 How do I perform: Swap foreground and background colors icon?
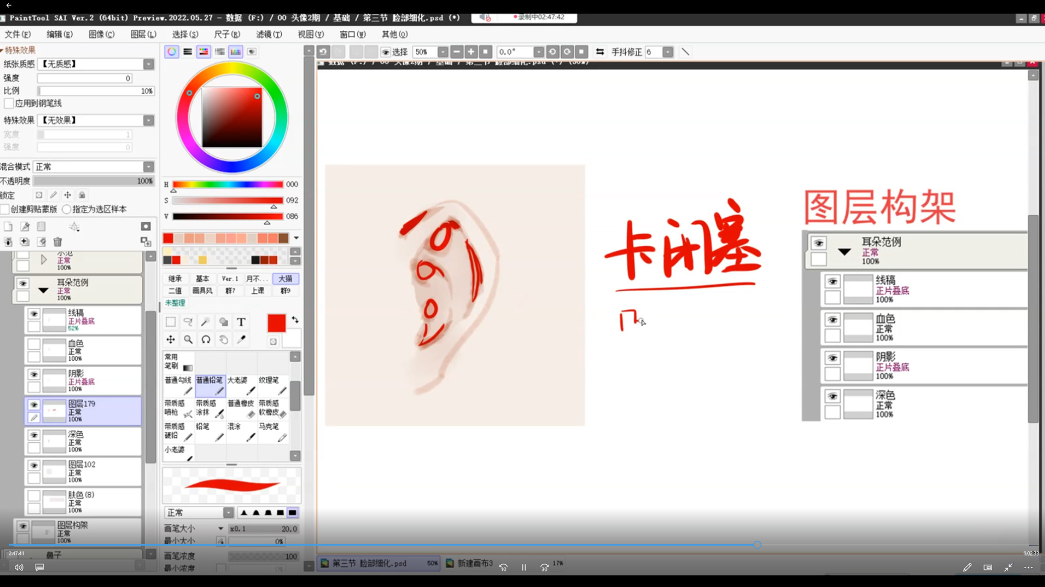pos(295,320)
